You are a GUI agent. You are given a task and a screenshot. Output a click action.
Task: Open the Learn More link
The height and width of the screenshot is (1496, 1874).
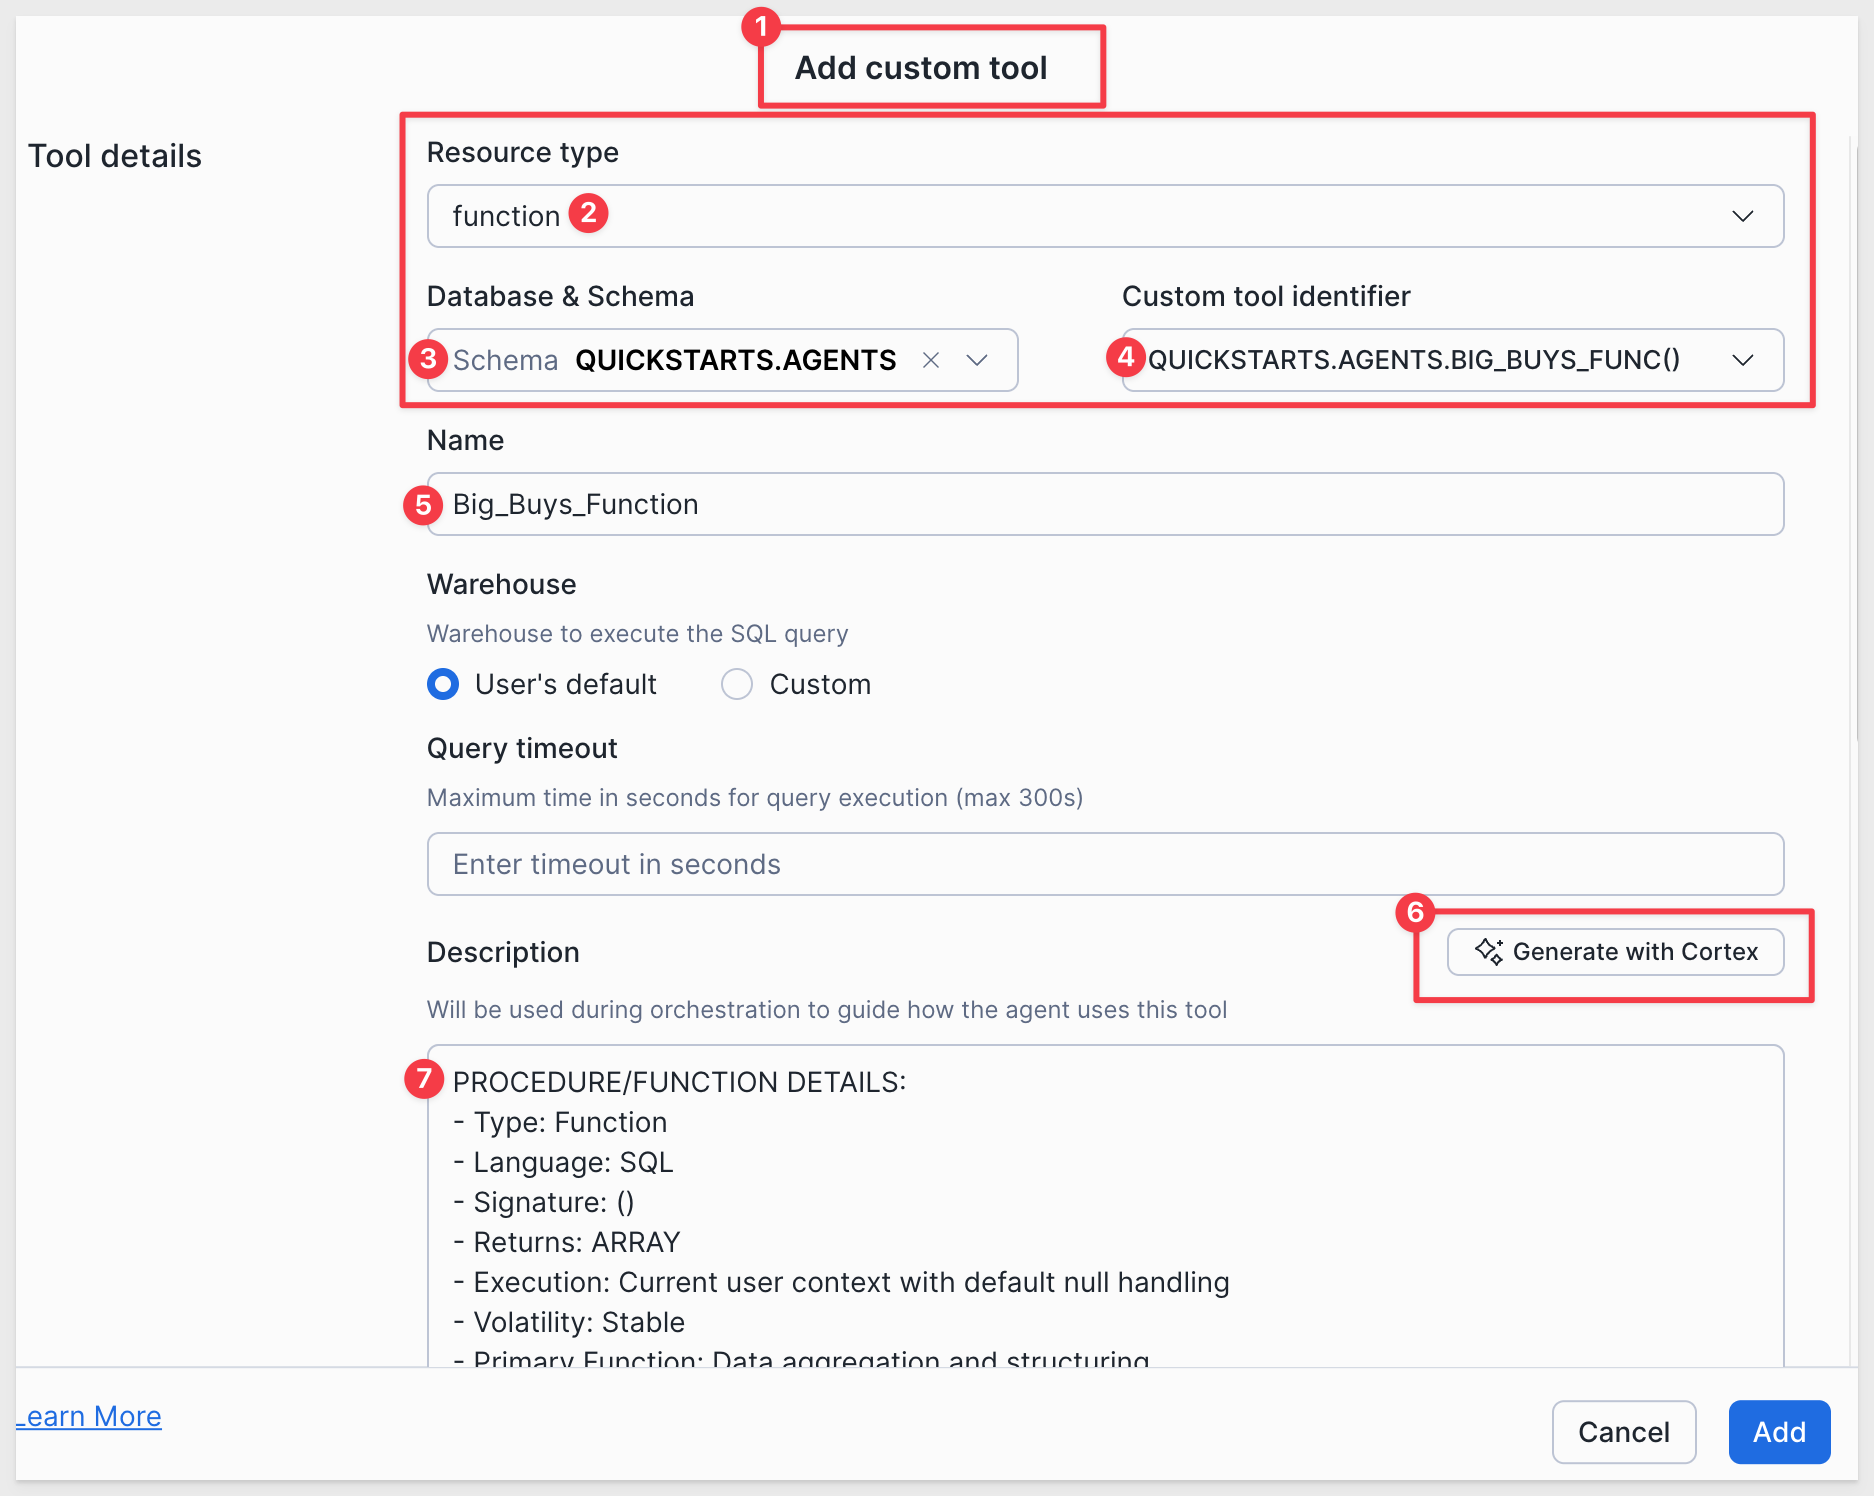(x=90, y=1416)
